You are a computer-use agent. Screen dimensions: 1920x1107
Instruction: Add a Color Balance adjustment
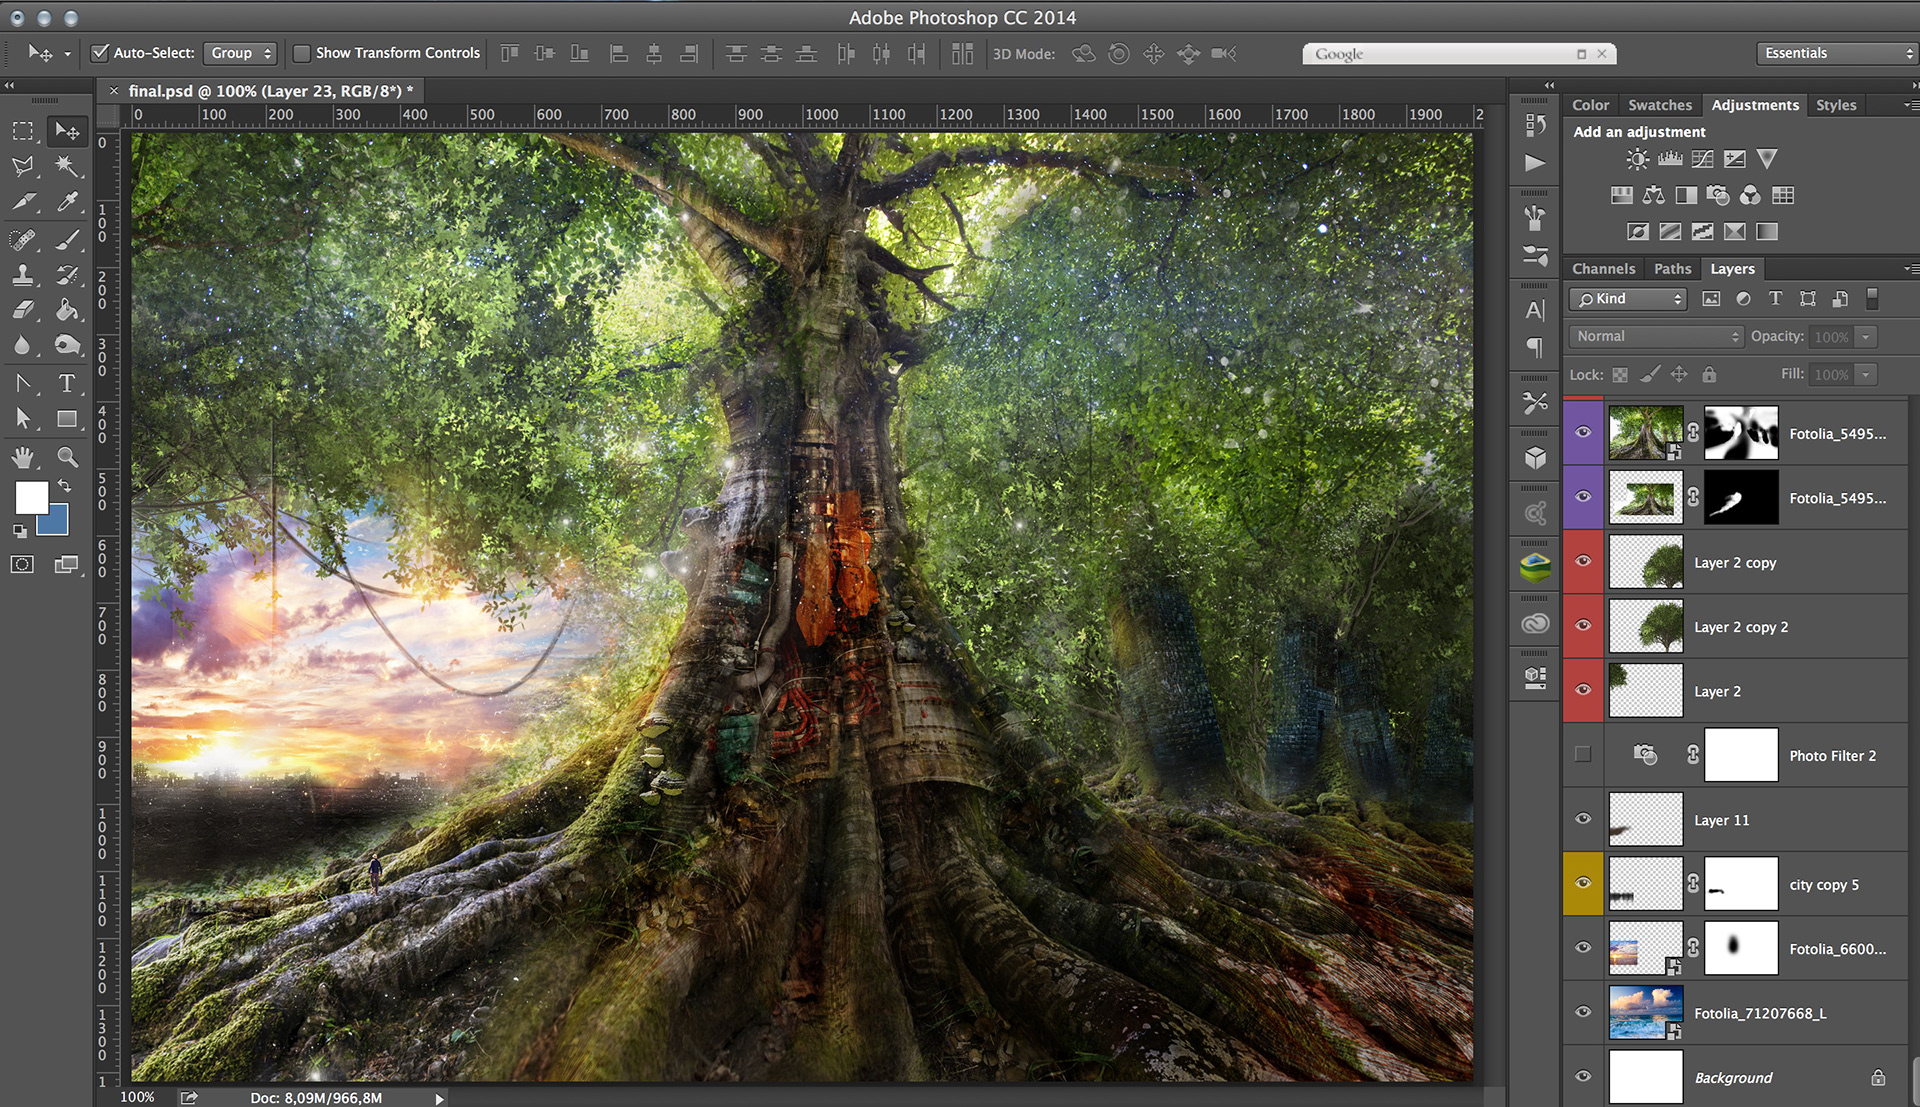(1654, 195)
